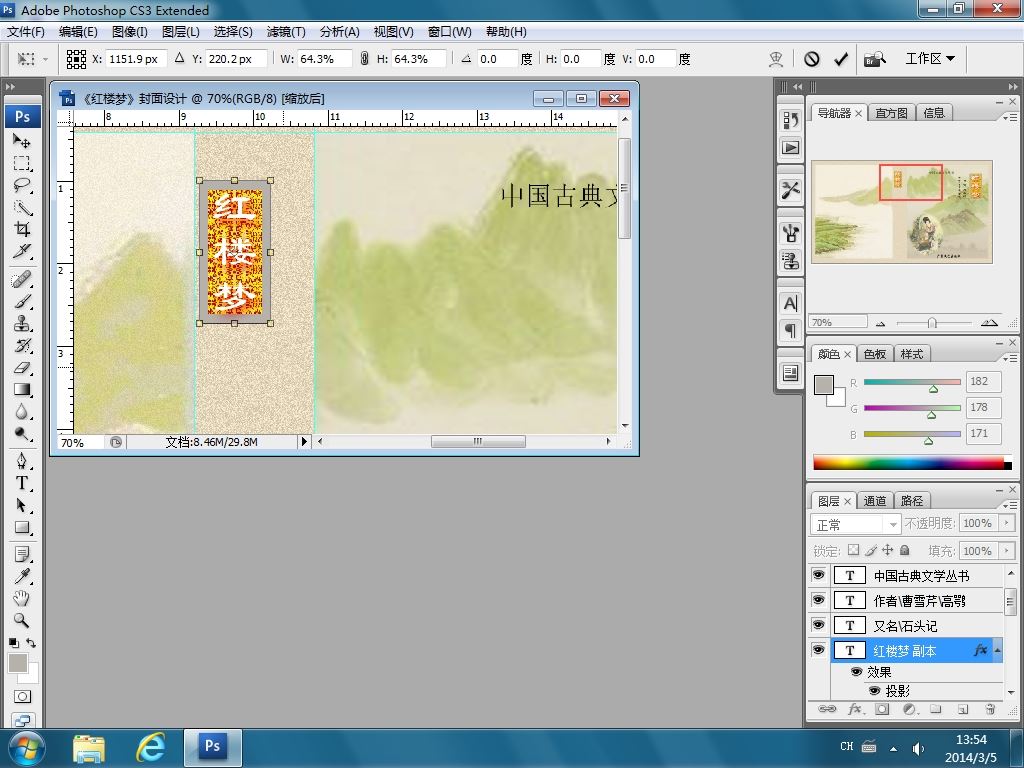1024x768 pixels.
Task: Select the Move tool
Action: click(22, 140)
